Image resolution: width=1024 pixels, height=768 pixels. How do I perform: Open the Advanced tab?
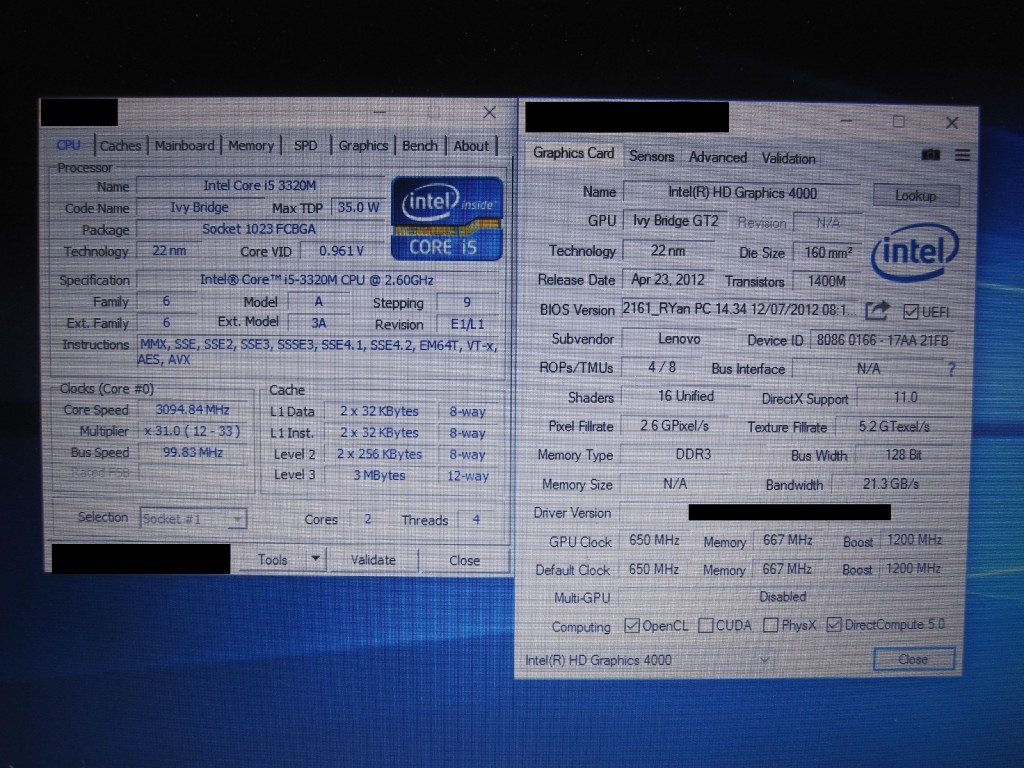pos(718,157)
